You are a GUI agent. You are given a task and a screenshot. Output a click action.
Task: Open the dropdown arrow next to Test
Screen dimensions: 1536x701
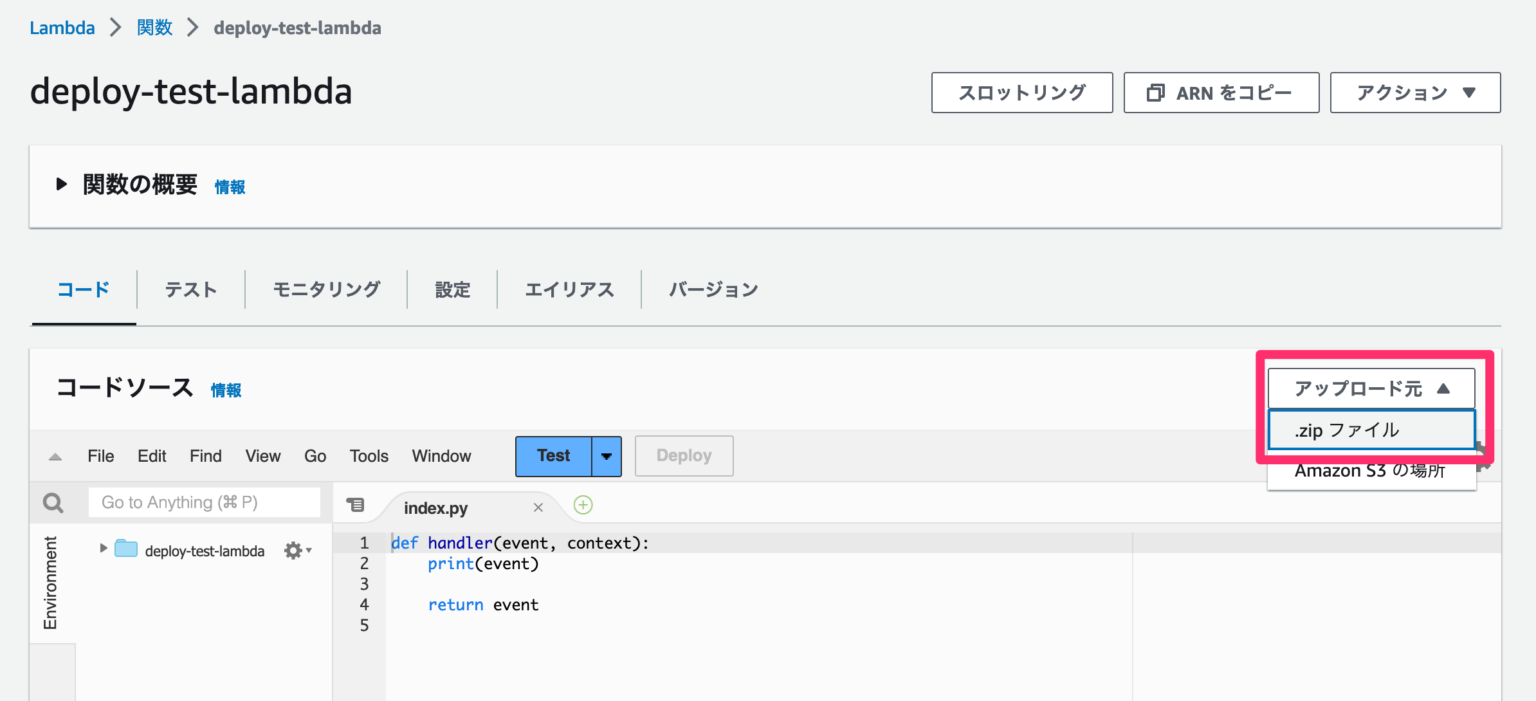click(606, 455)
